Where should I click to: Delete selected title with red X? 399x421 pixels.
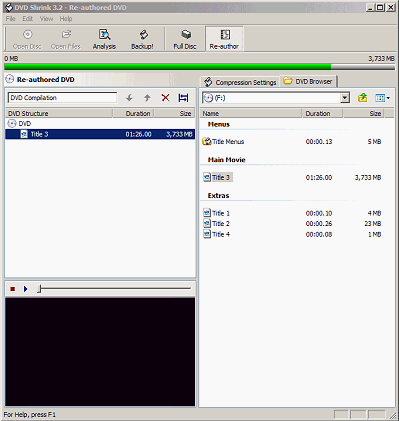165,98
